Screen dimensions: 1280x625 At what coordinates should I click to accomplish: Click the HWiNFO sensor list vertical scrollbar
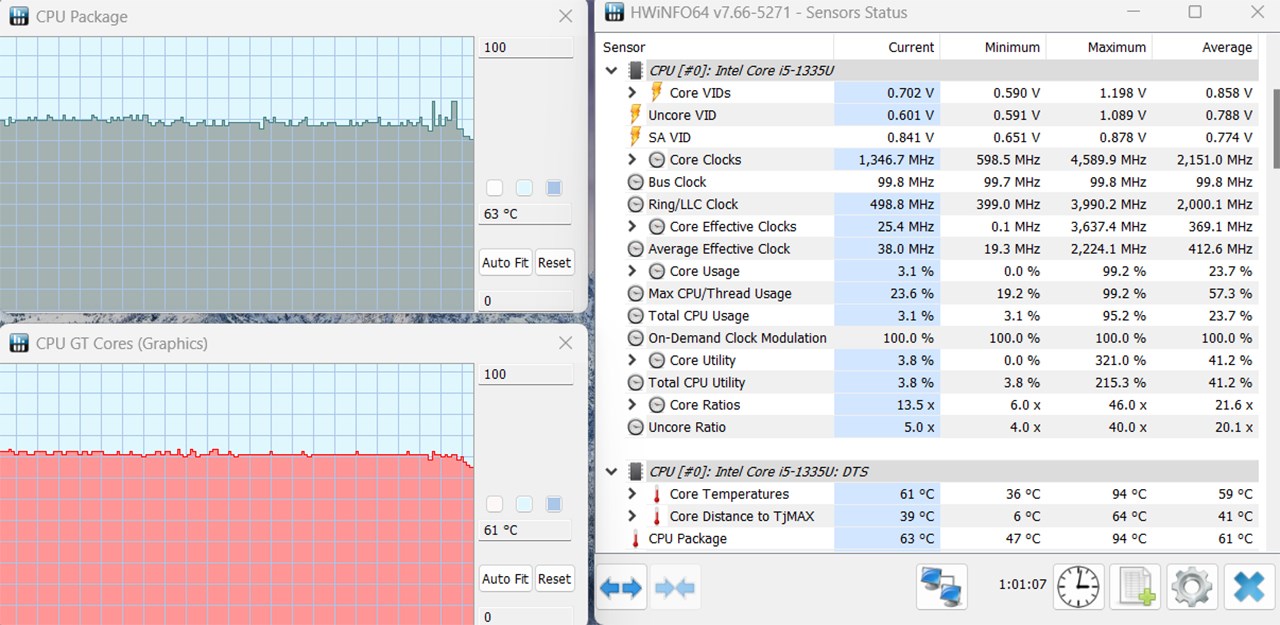(1275, 130)
